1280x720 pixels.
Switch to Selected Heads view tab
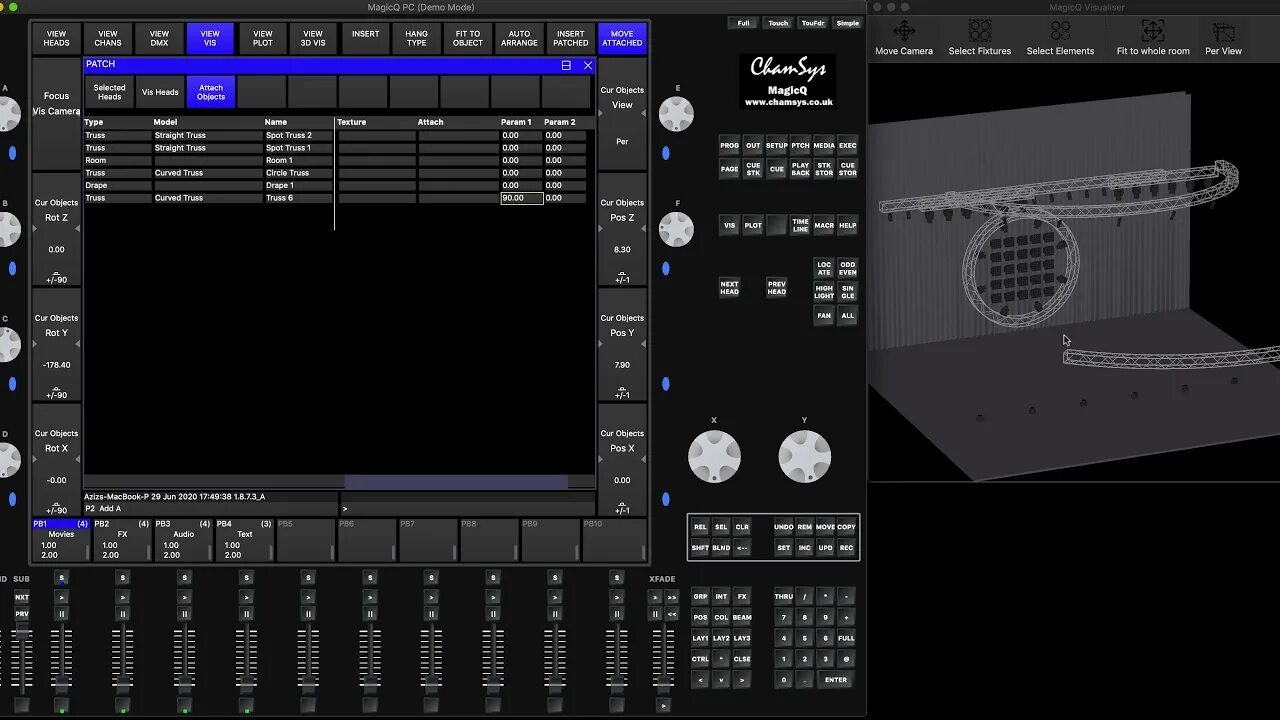(x=109, y=92)
